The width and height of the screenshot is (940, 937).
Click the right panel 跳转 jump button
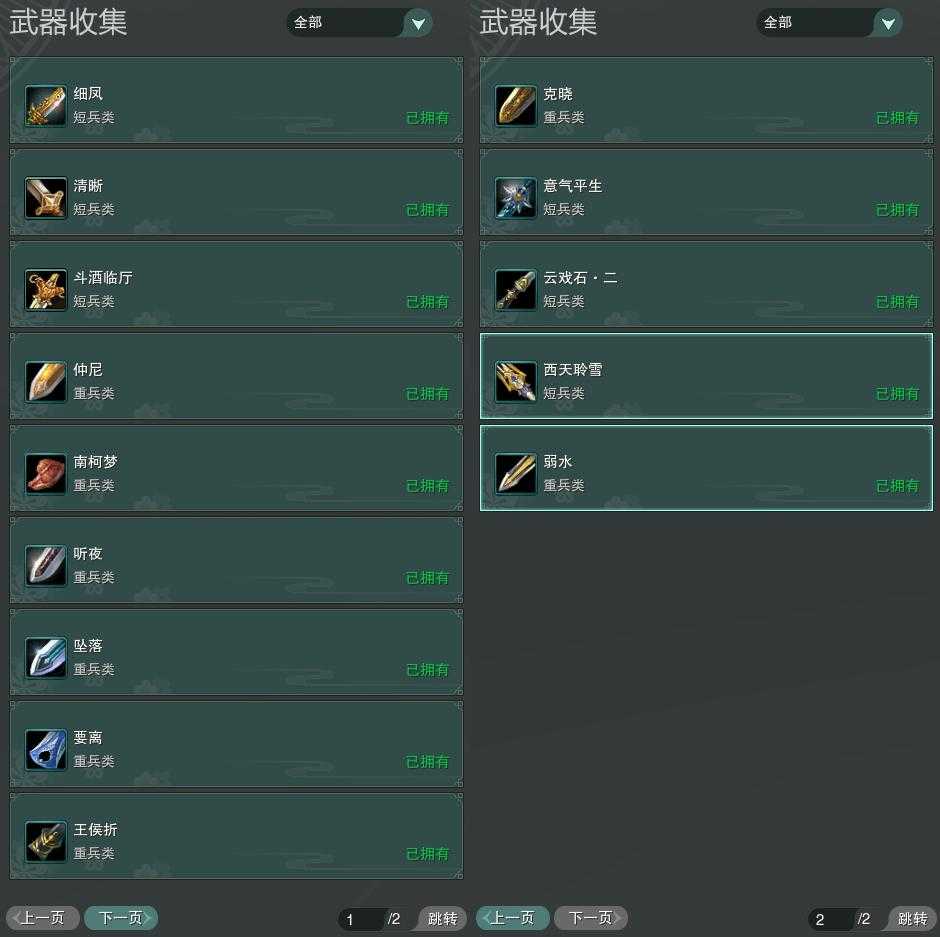pos(912,918)
